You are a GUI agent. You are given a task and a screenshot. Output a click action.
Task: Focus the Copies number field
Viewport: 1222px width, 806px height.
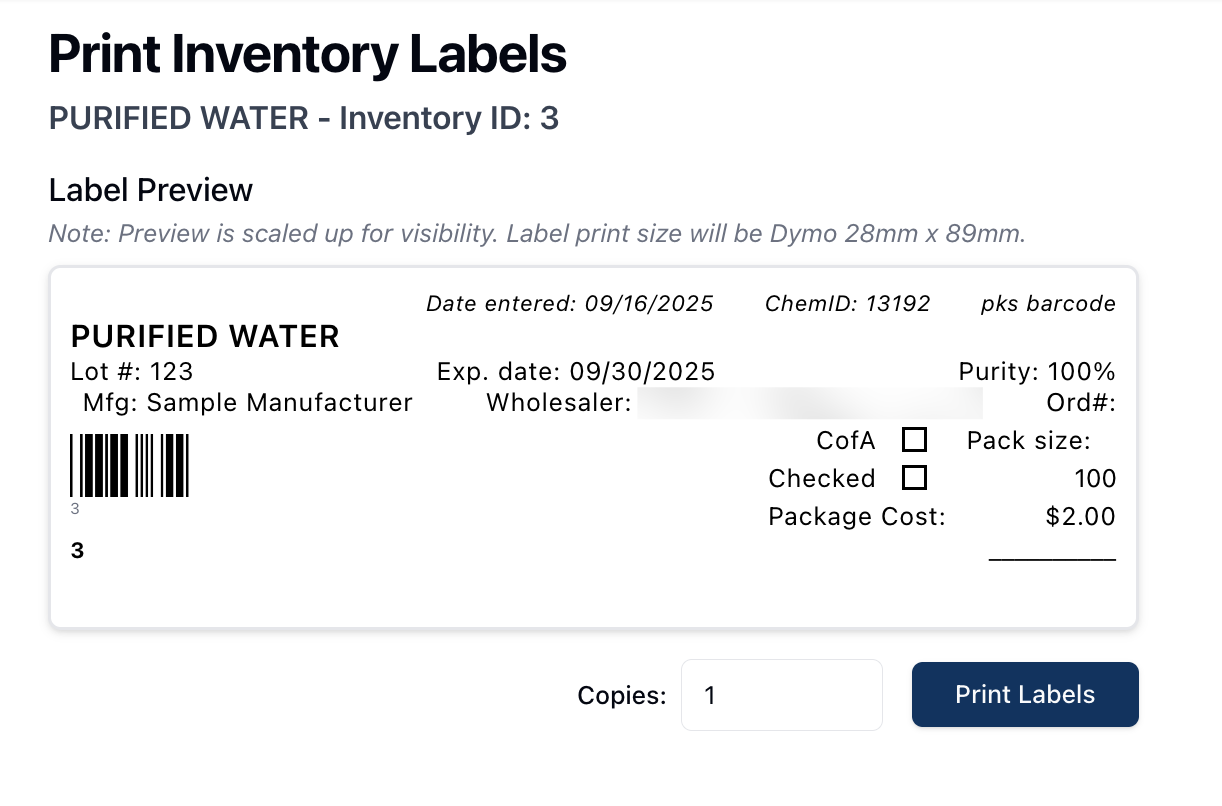click(781, 695)
